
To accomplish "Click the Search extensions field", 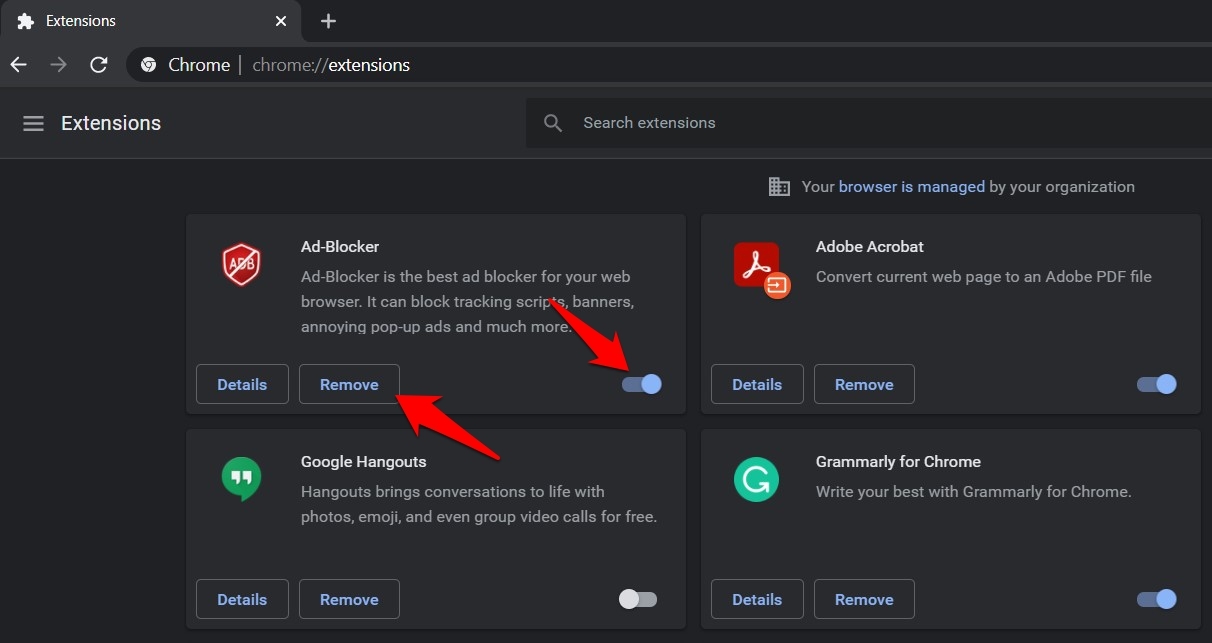I will tap(868, 123).
